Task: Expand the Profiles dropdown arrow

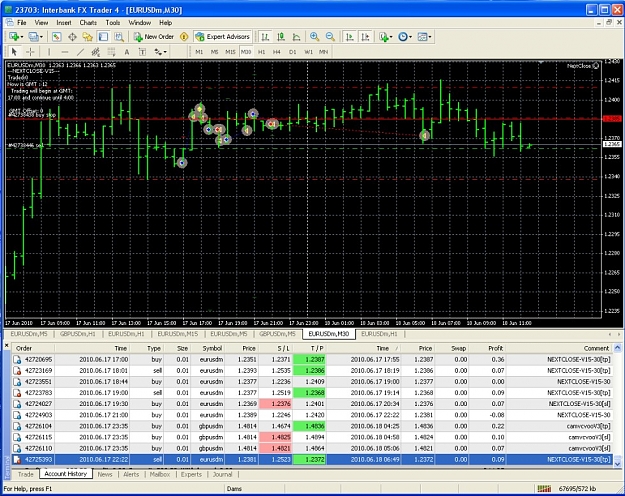Action: (x=41, y=37)
